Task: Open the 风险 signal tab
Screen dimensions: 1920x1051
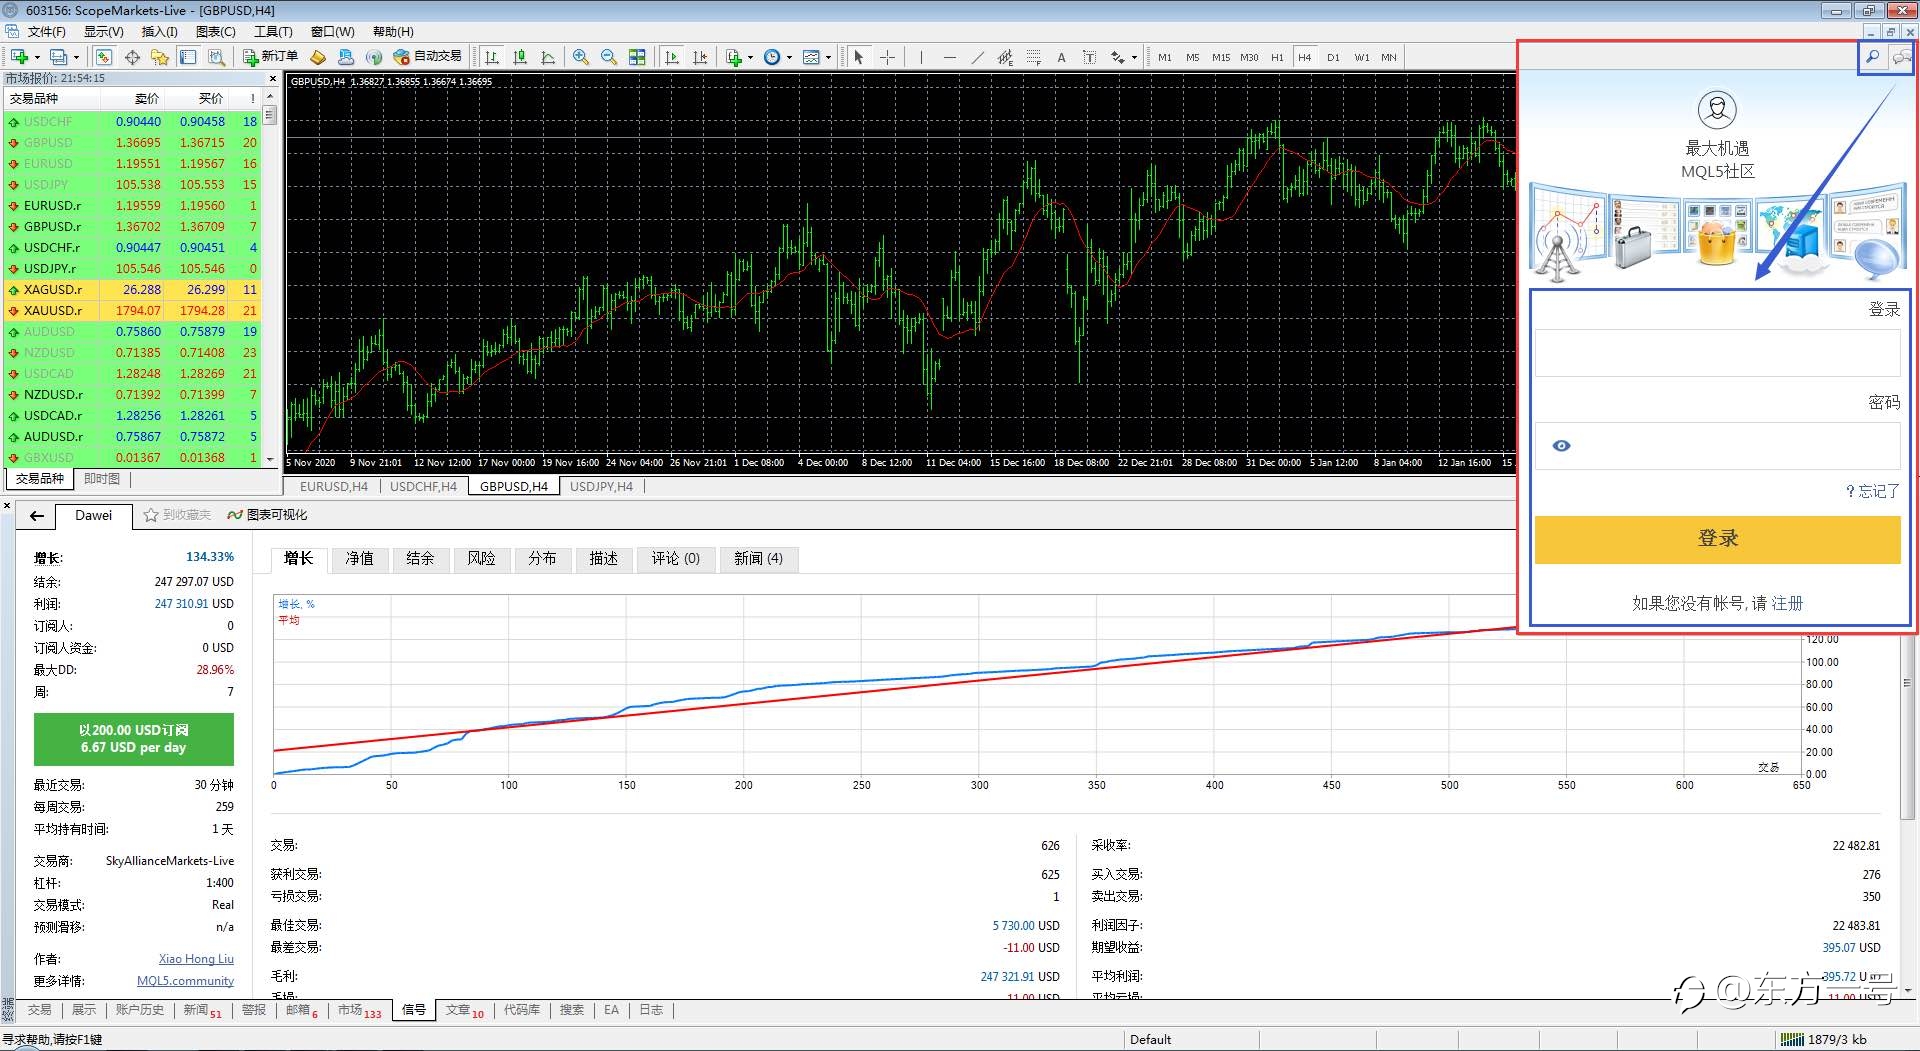Action: coord(481,558)
